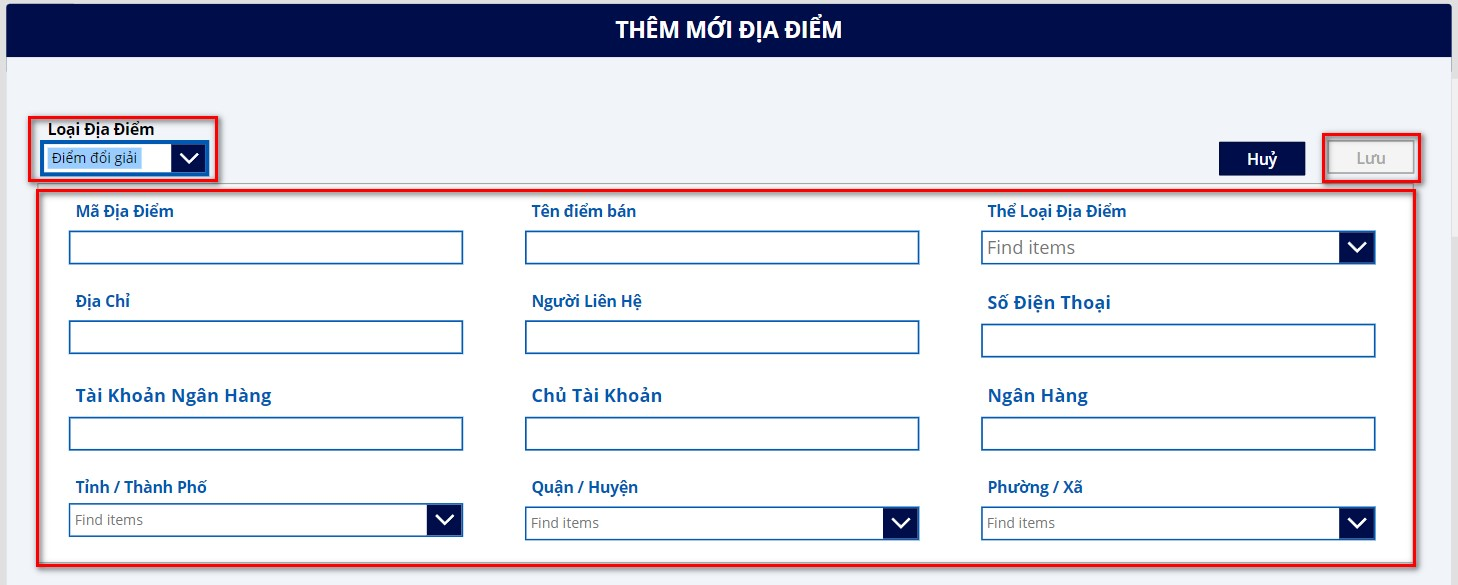
Task: Open the Loại Địa Điểm dropdown arrow
Action: [x=188, y=158]
